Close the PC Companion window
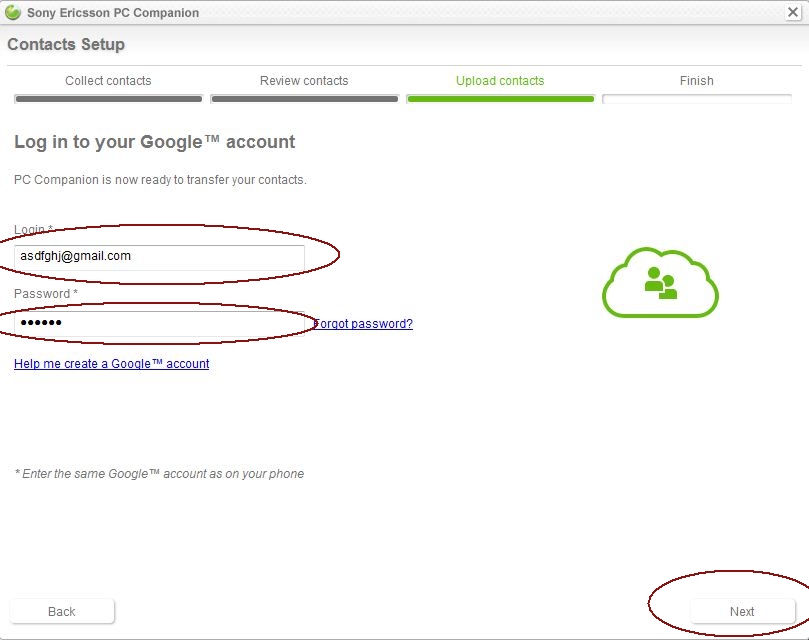 tap(792, 12)
